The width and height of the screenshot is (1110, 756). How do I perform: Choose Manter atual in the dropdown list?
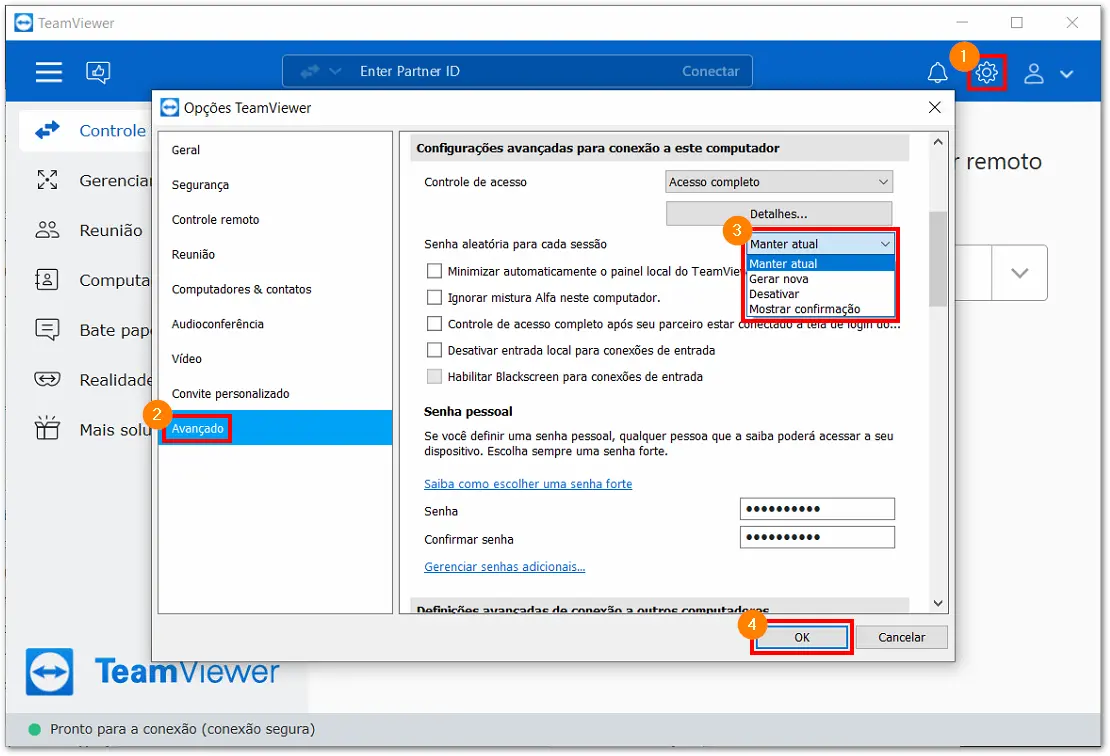[x=820, y=263]
